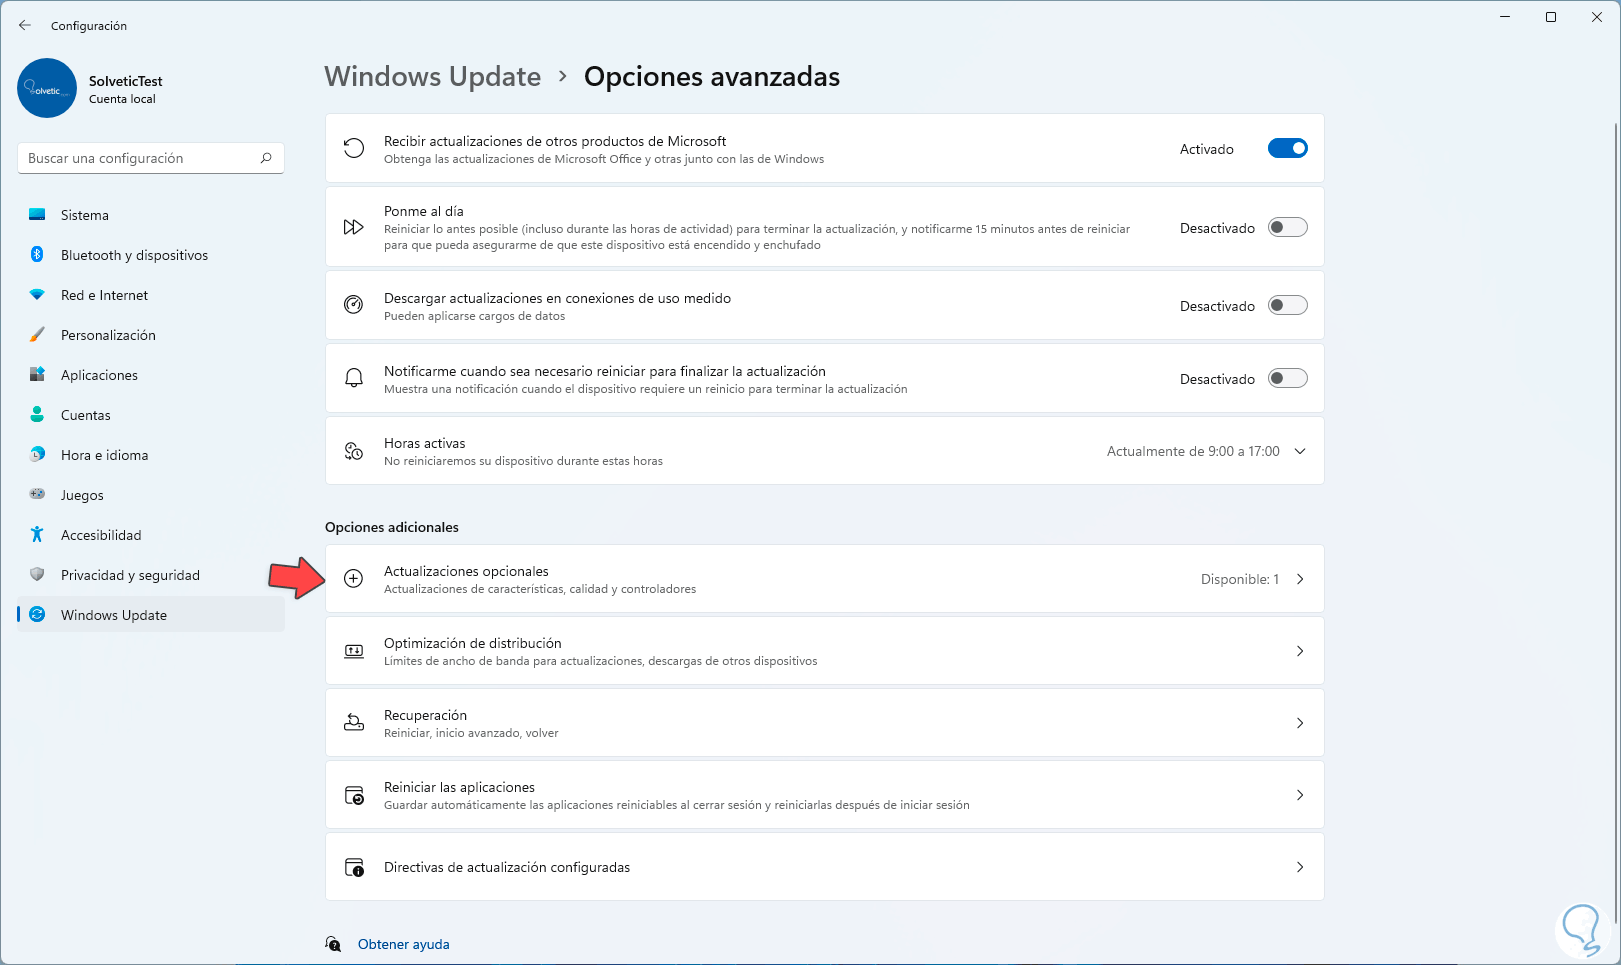Disable Recibir actualizaciones de otros productos toggle
Screen dimensions: 1621x965
coord(1287,149)
